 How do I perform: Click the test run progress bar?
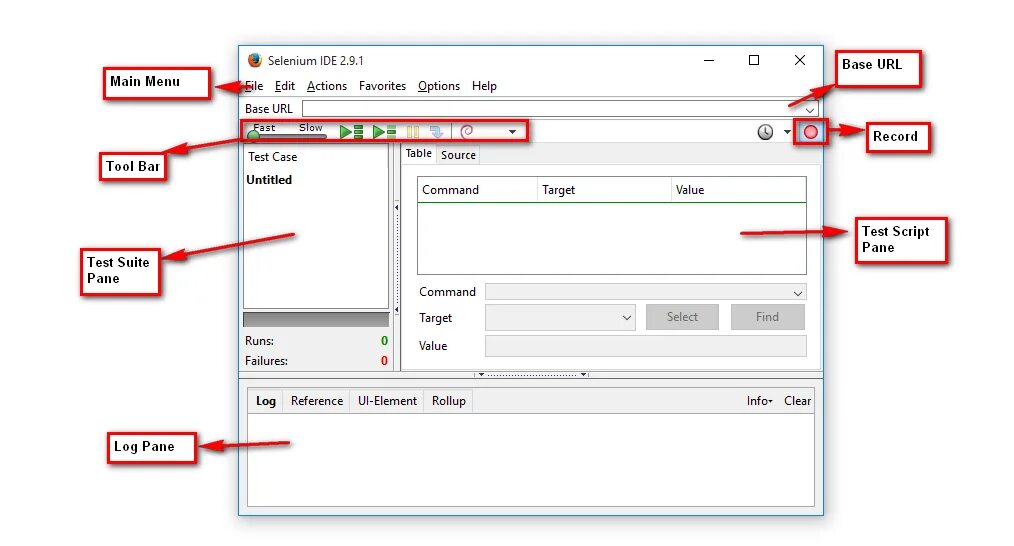(316, 320)
